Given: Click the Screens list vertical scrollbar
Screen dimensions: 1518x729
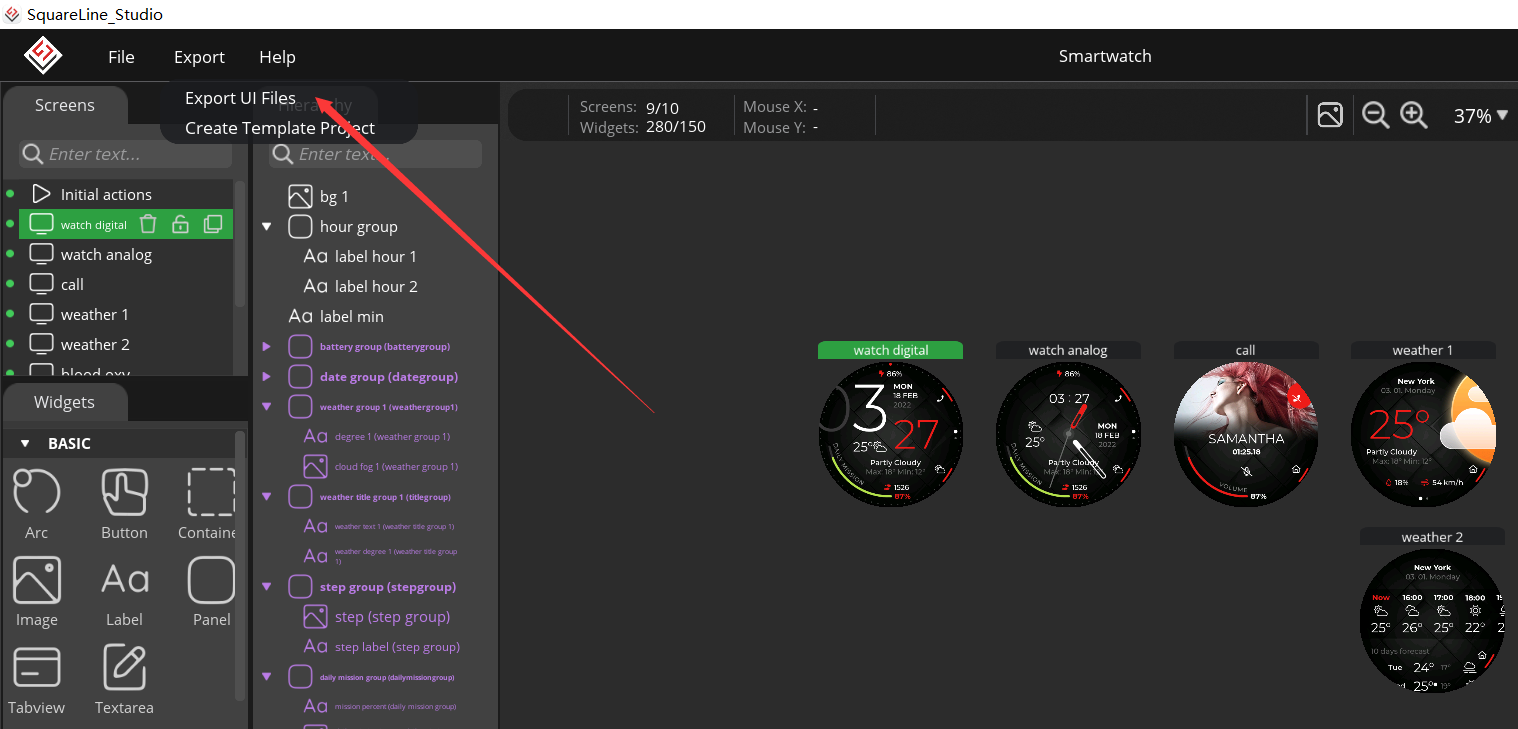Looking at the screenshot, I should click(x=239, y=244).
